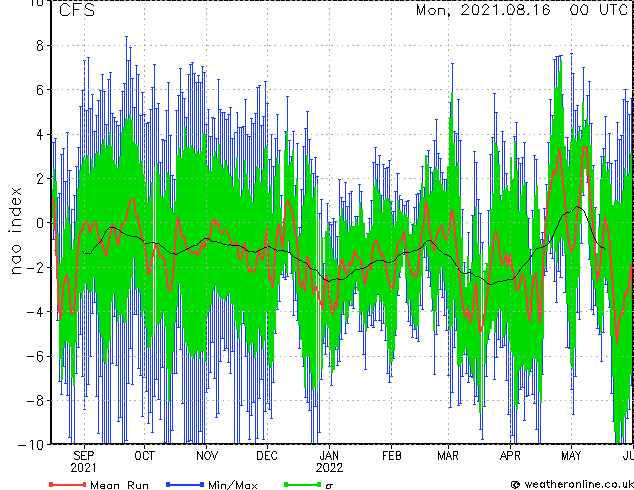Click the 'DEC' x-axis label
The width and height of the screenshot is (634, 490).
click(267, 456)
